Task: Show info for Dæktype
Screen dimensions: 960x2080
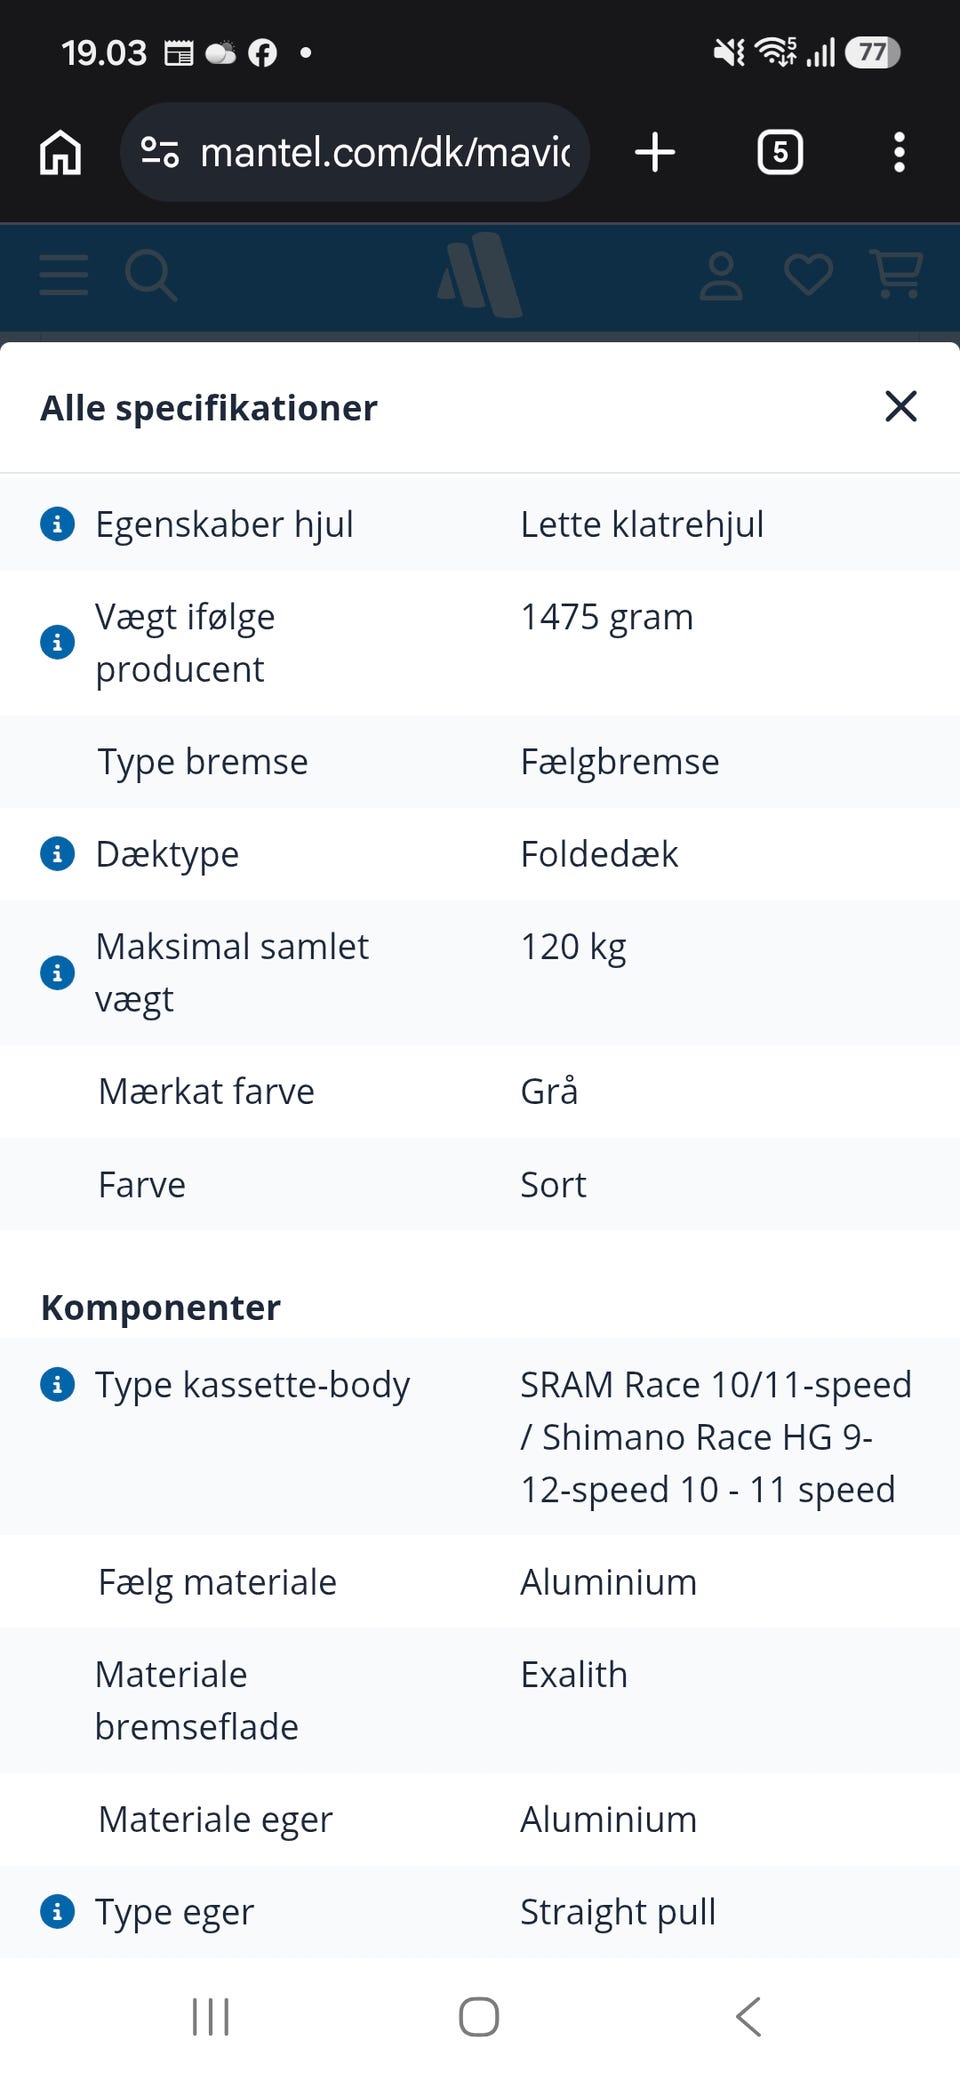Action: click(x=57, y=854)
